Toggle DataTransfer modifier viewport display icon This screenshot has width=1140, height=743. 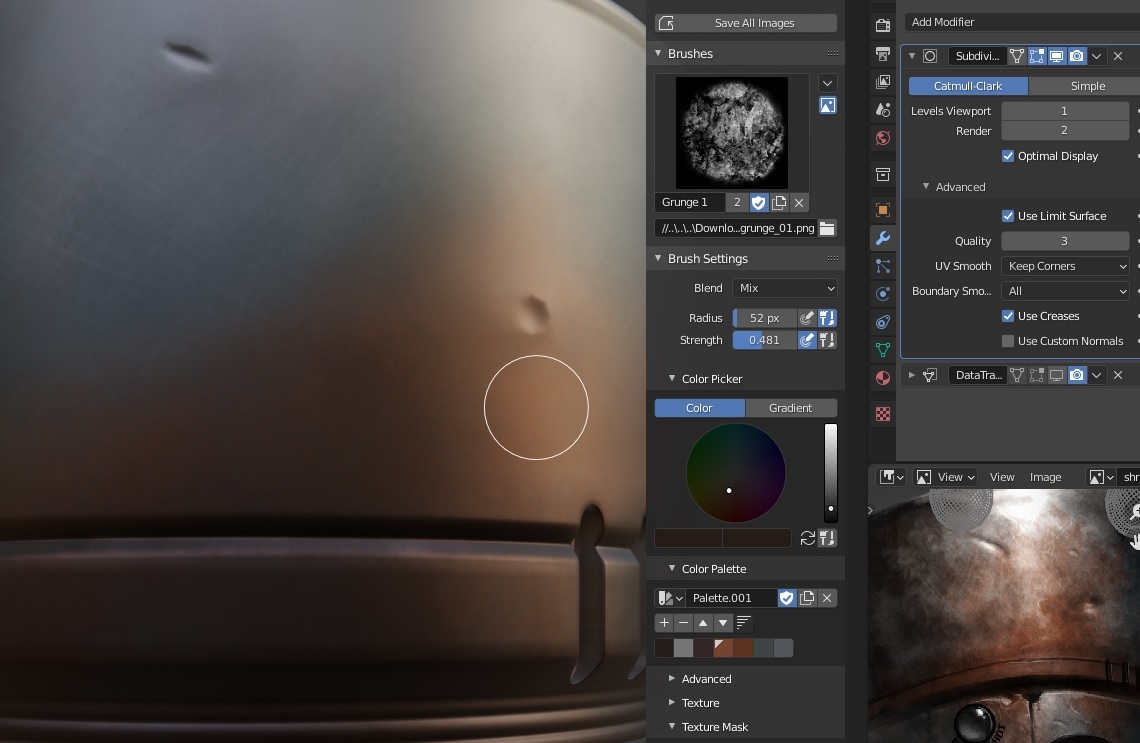[1056, 375]
